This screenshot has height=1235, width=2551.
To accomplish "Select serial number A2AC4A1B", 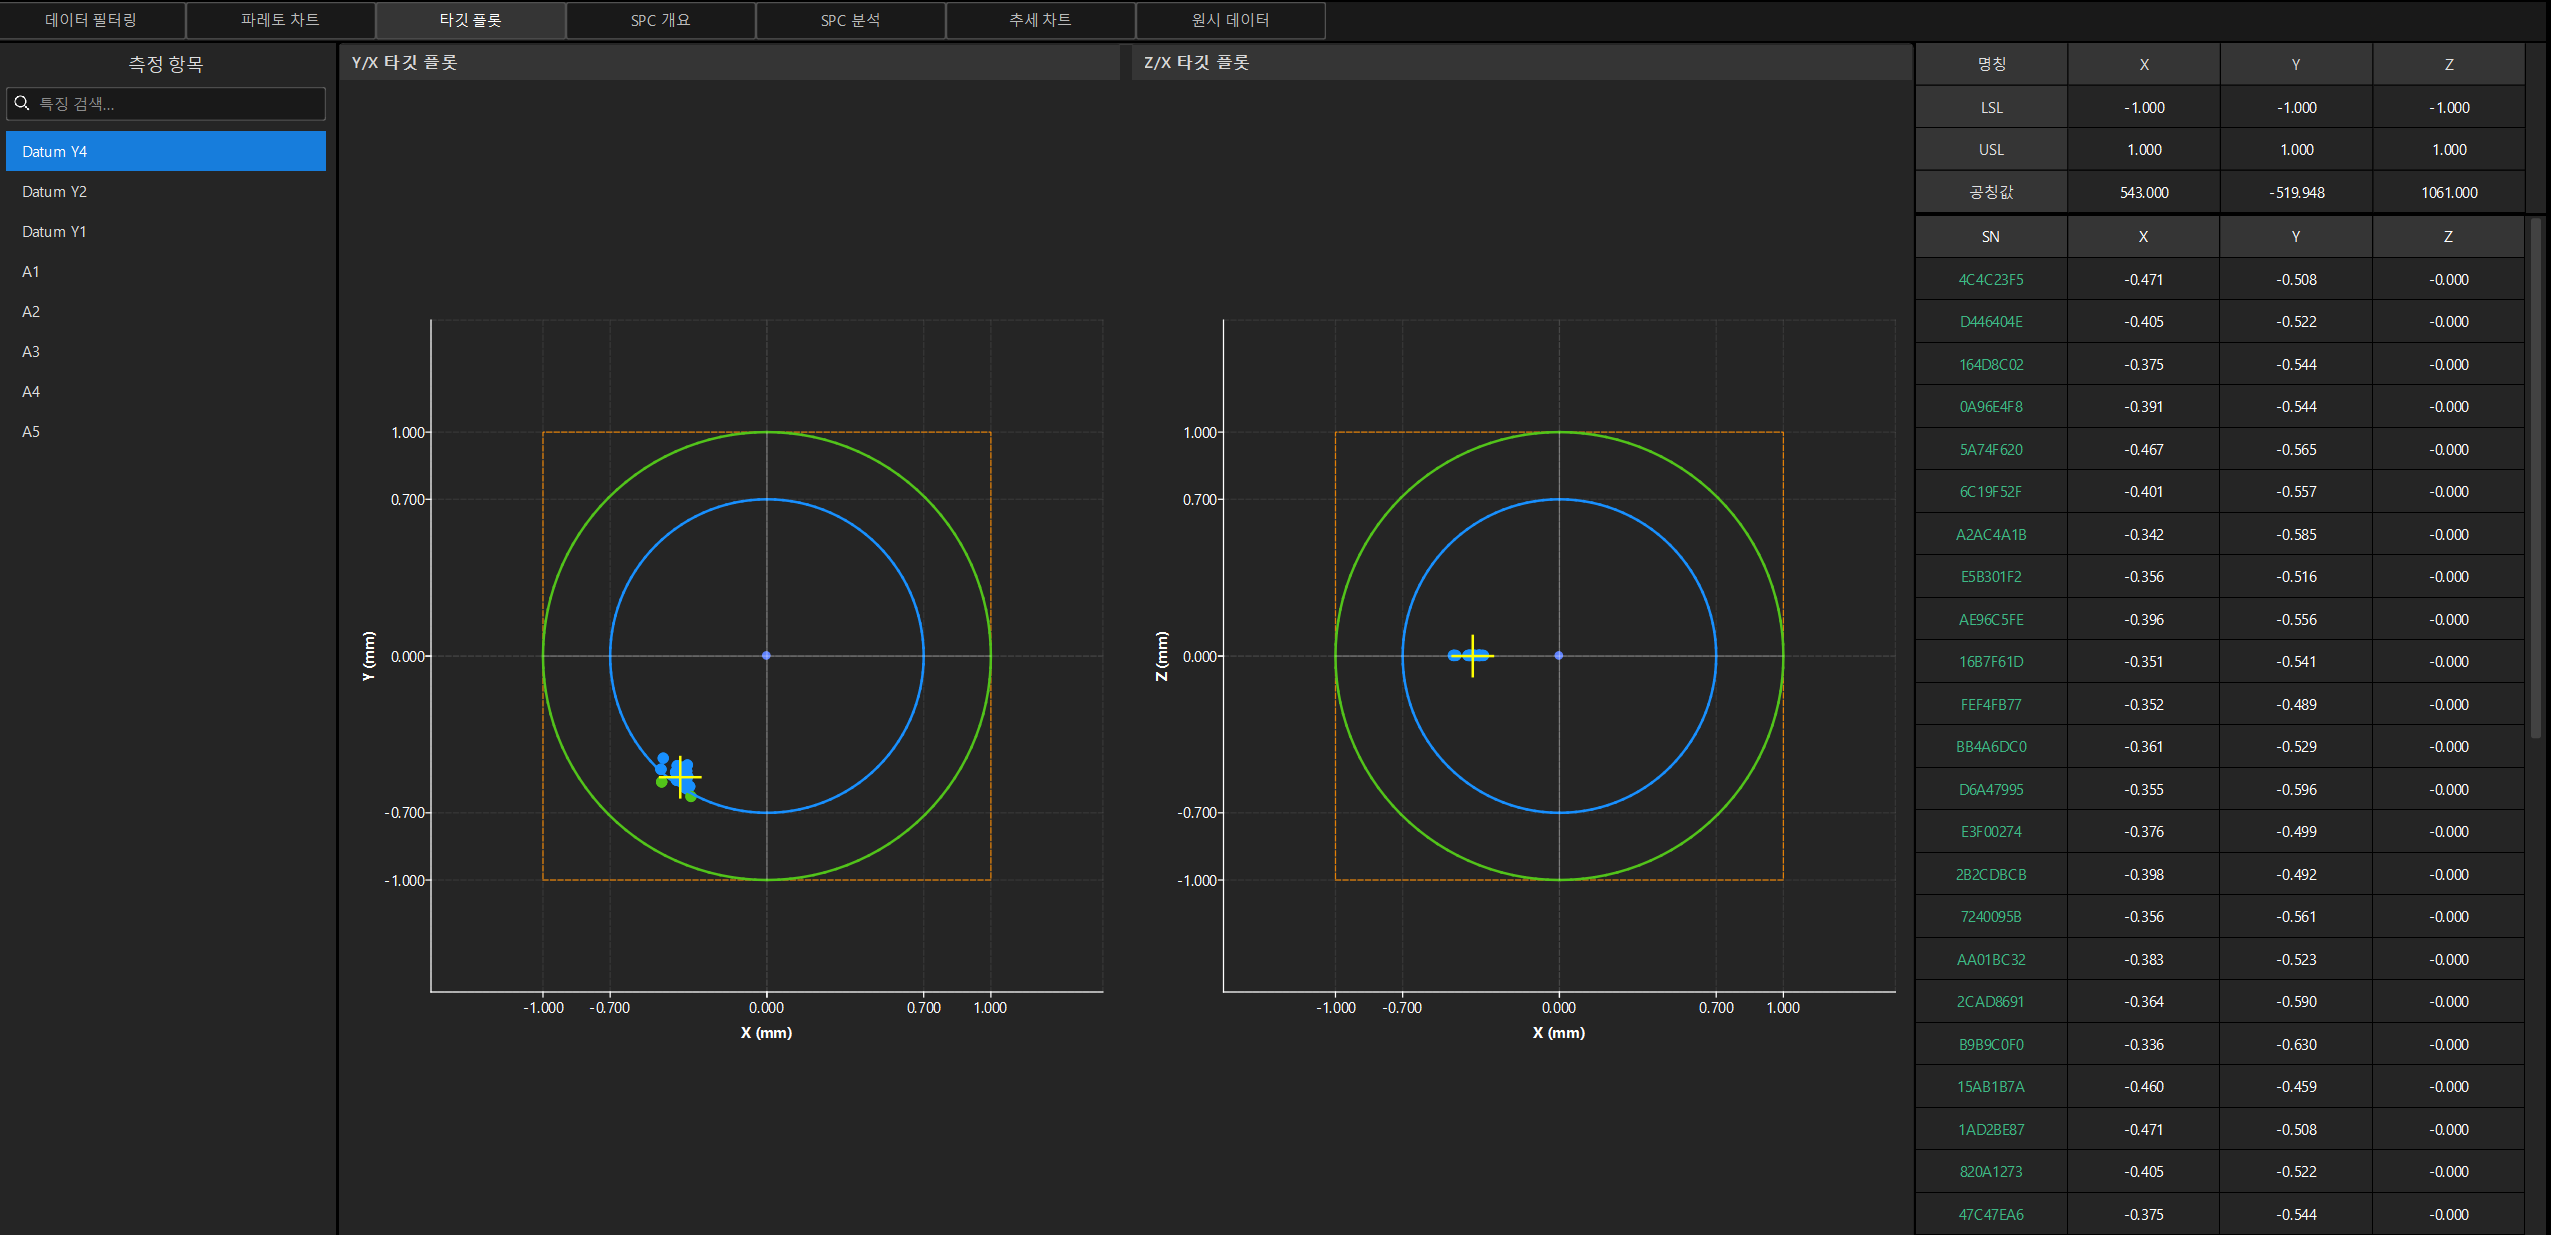I will point(1991,535).
